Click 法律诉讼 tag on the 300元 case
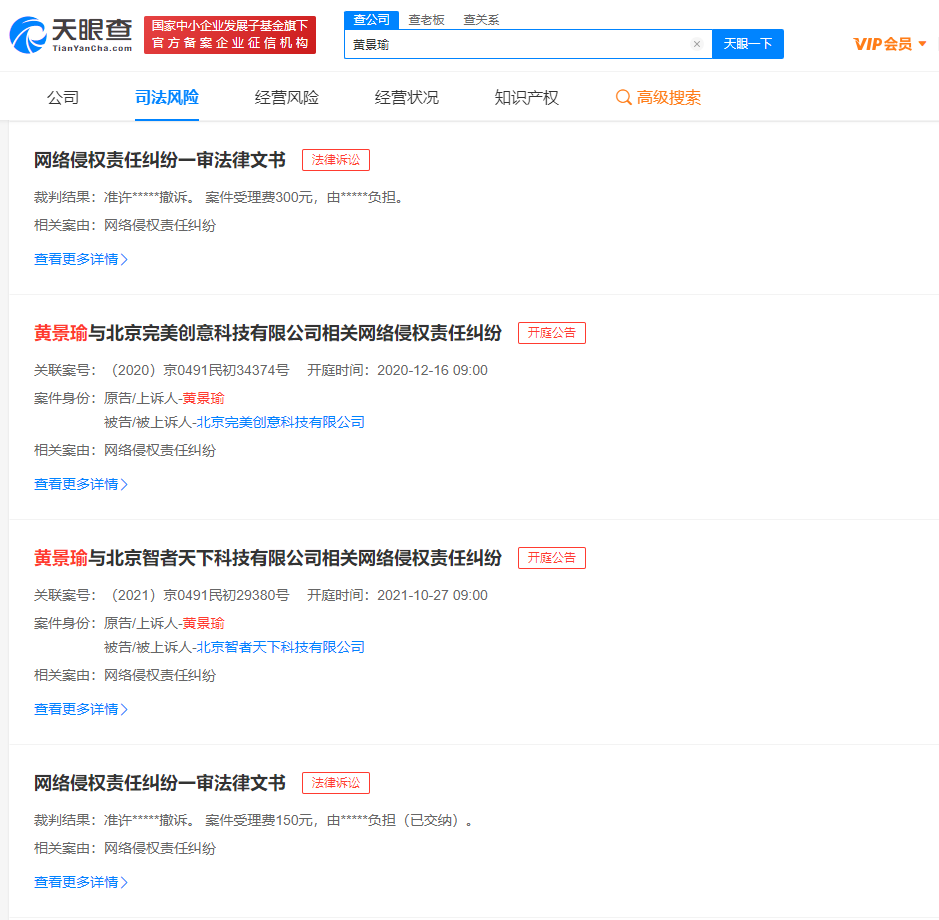Image resolution: width=939 pixels, height=920 pixels. pos(336,160)
